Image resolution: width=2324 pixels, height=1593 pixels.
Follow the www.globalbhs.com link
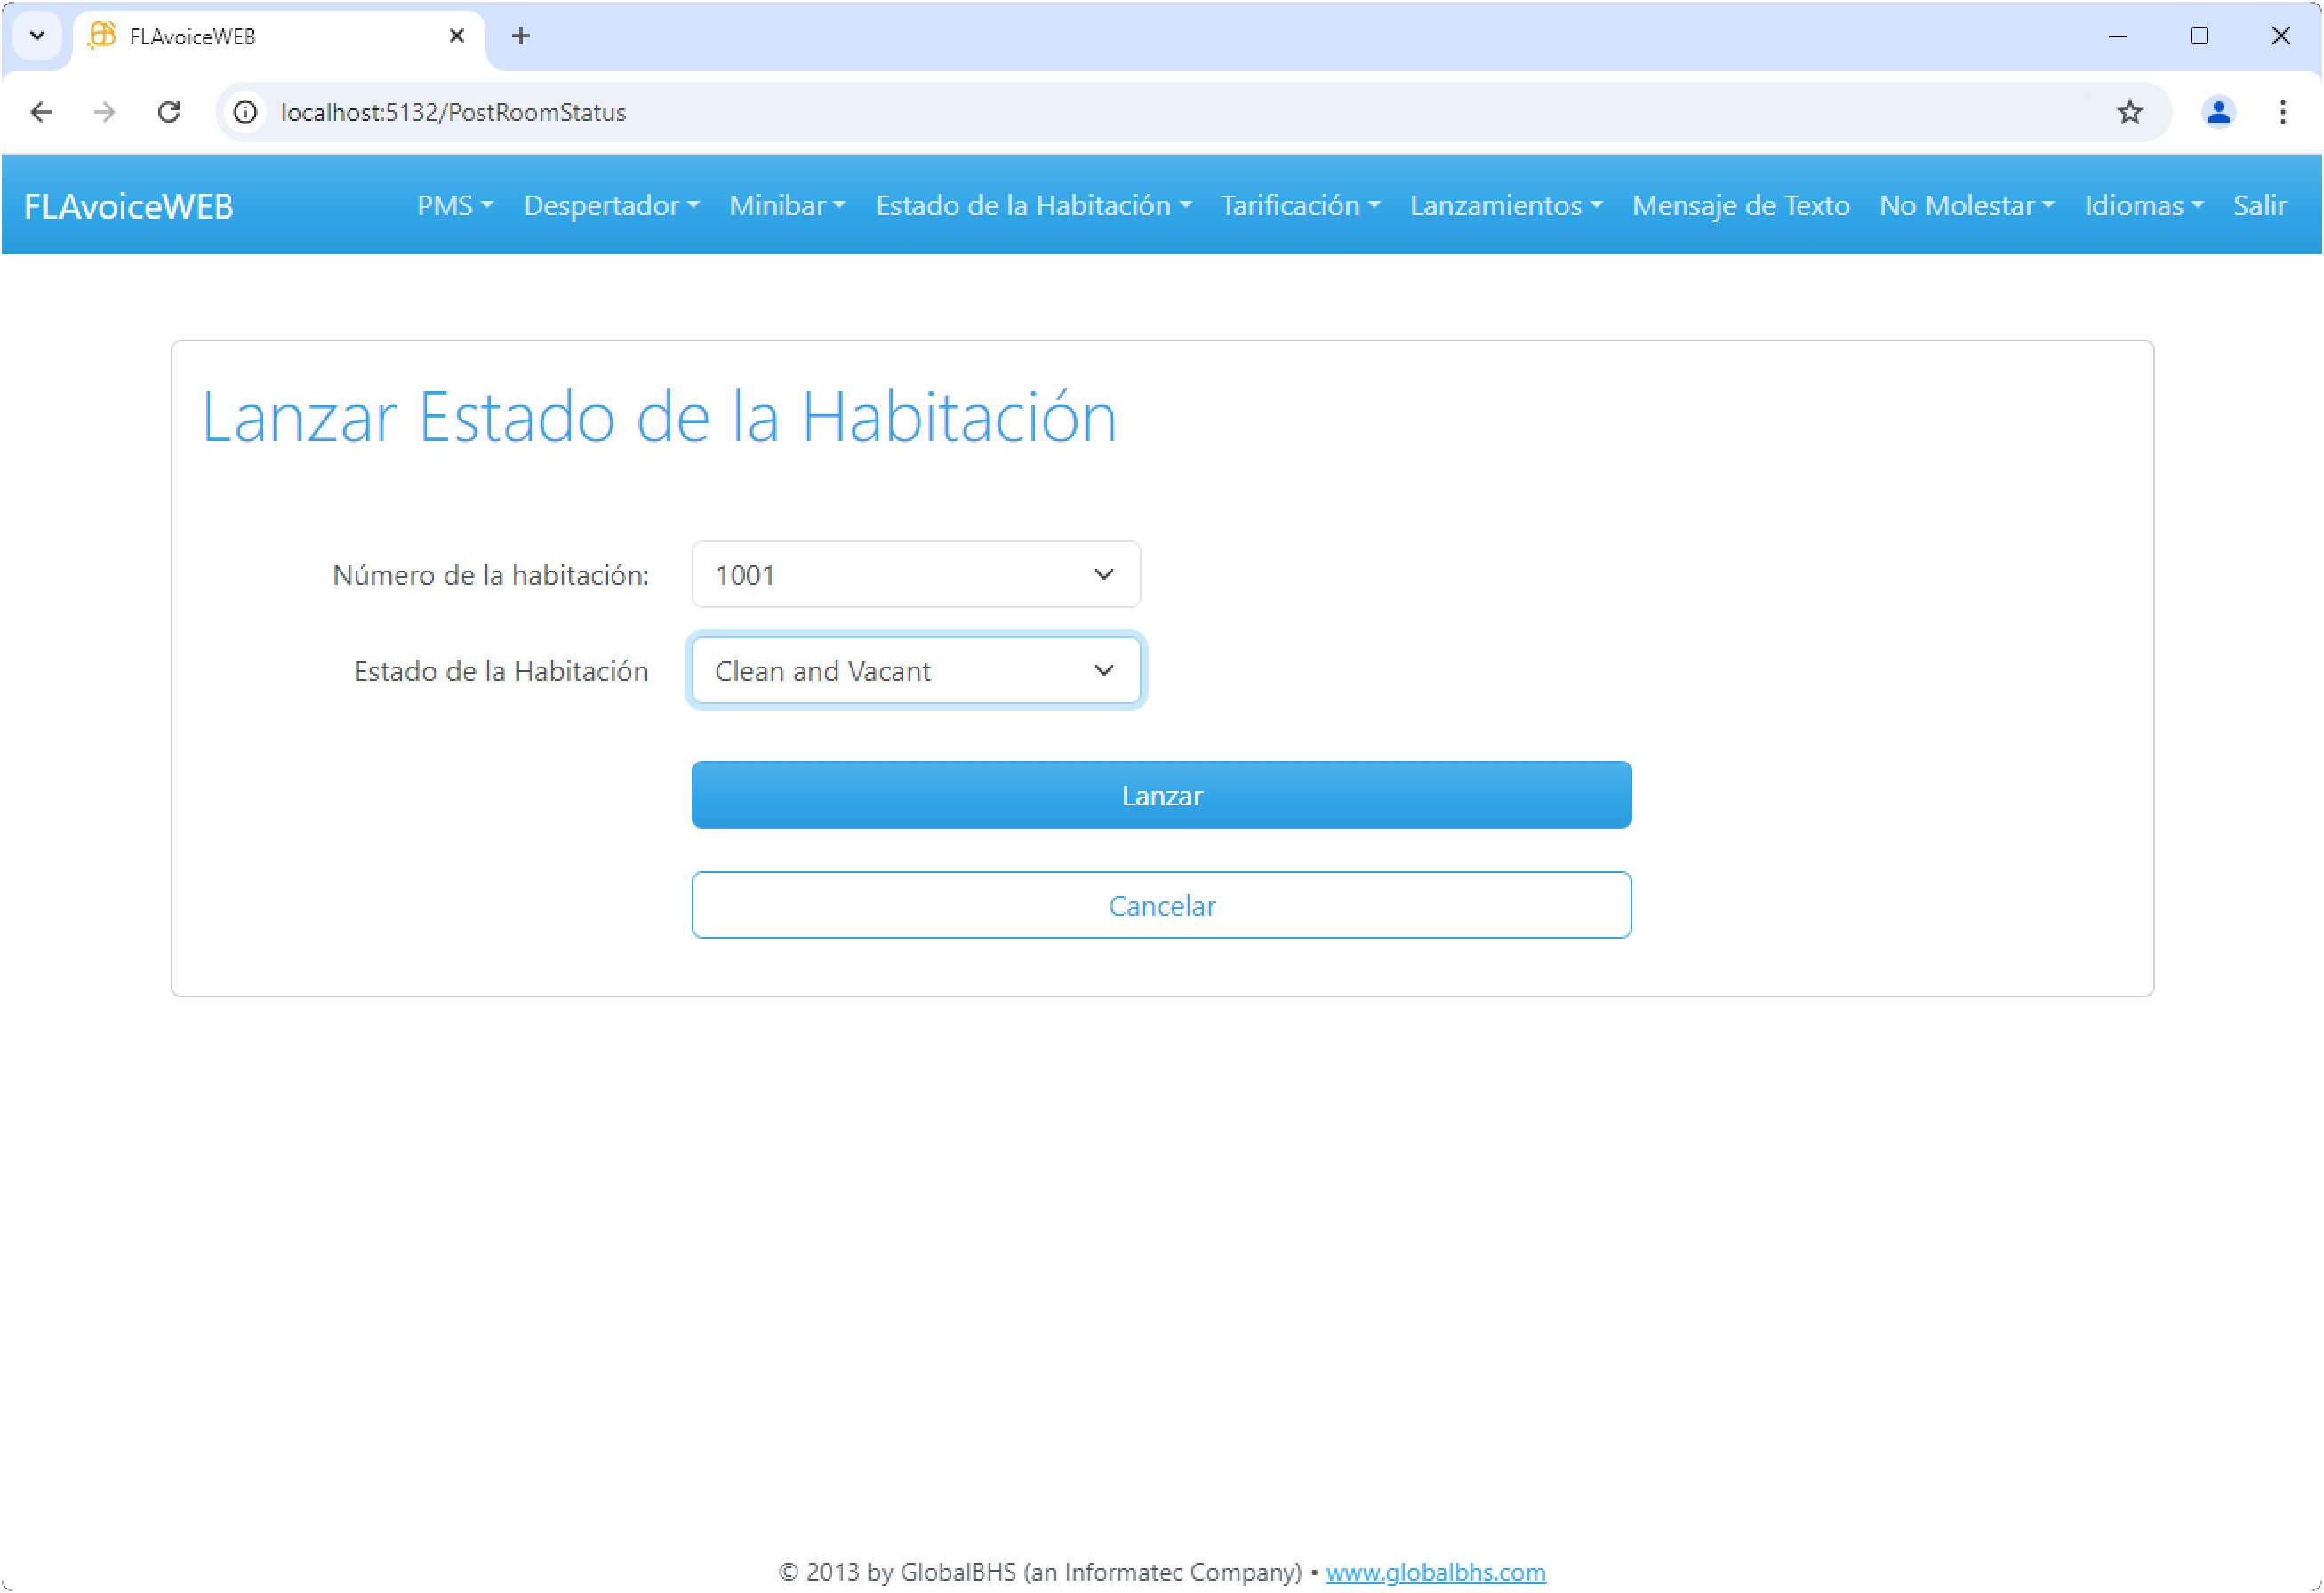(x=1435, y=1572)
